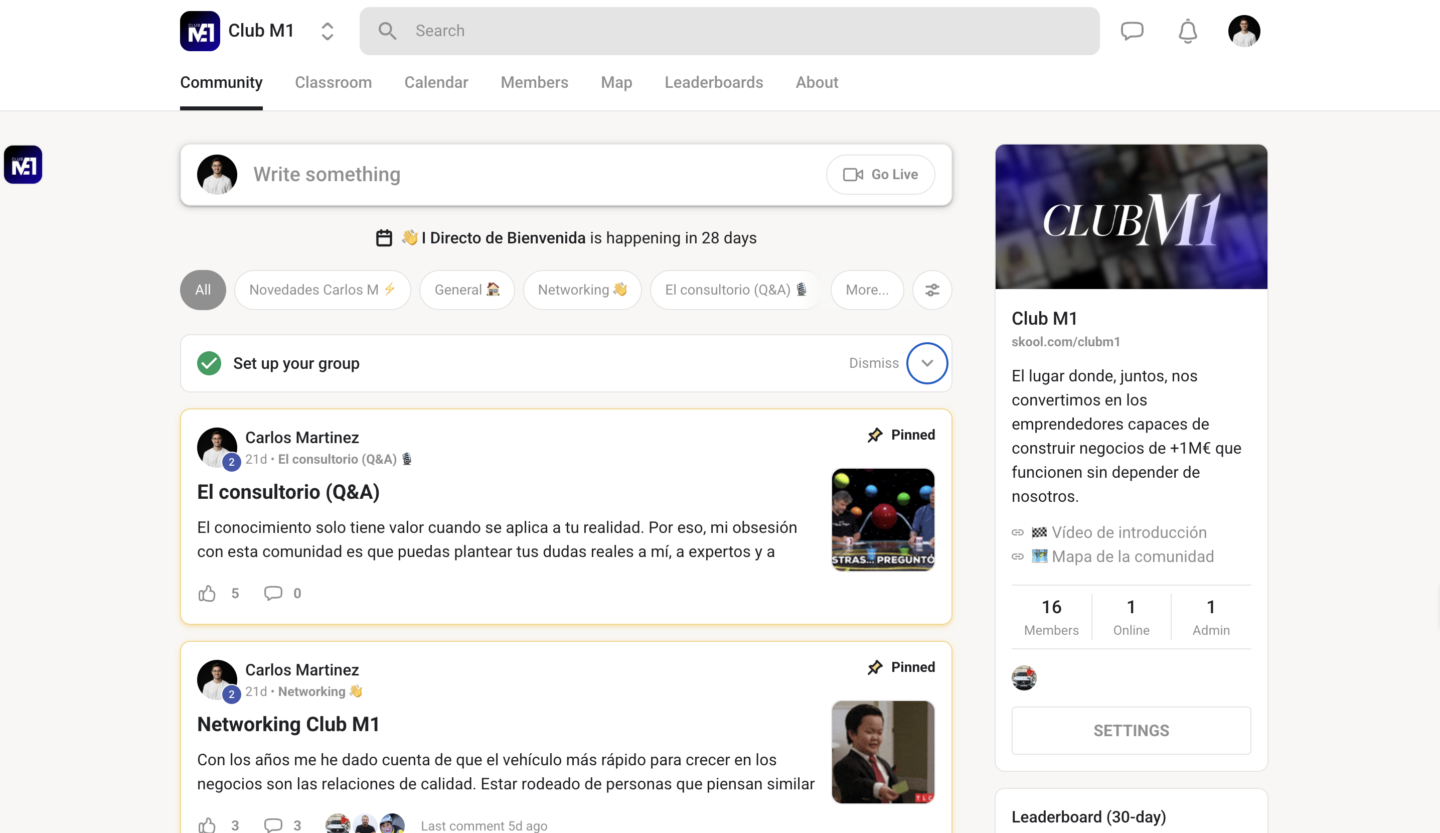
Task: Click the skool.com/clubm1 URL text
Action: coord(1066,342)
